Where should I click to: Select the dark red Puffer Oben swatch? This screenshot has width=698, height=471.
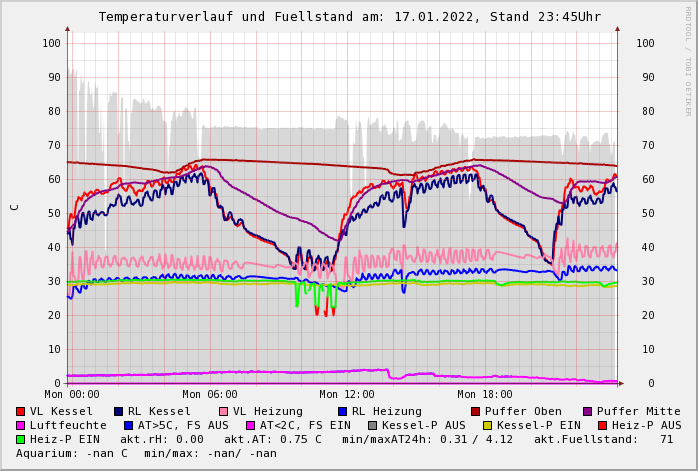tap(476, 411)
